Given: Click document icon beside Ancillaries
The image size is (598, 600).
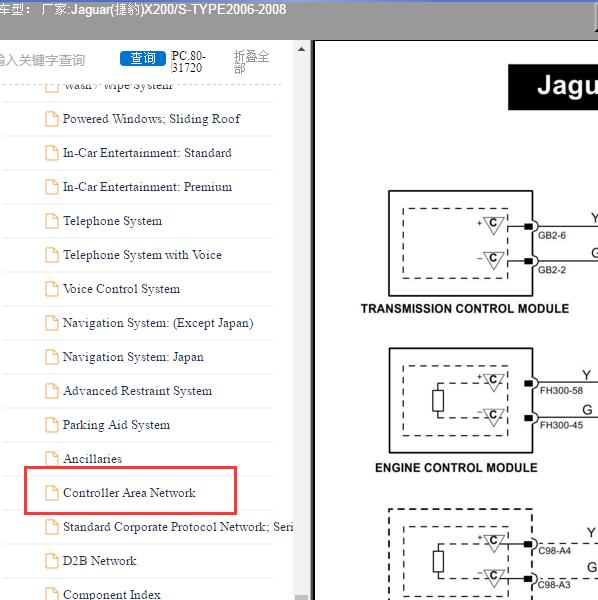Looking at the screenshot, I should [52, 458].
